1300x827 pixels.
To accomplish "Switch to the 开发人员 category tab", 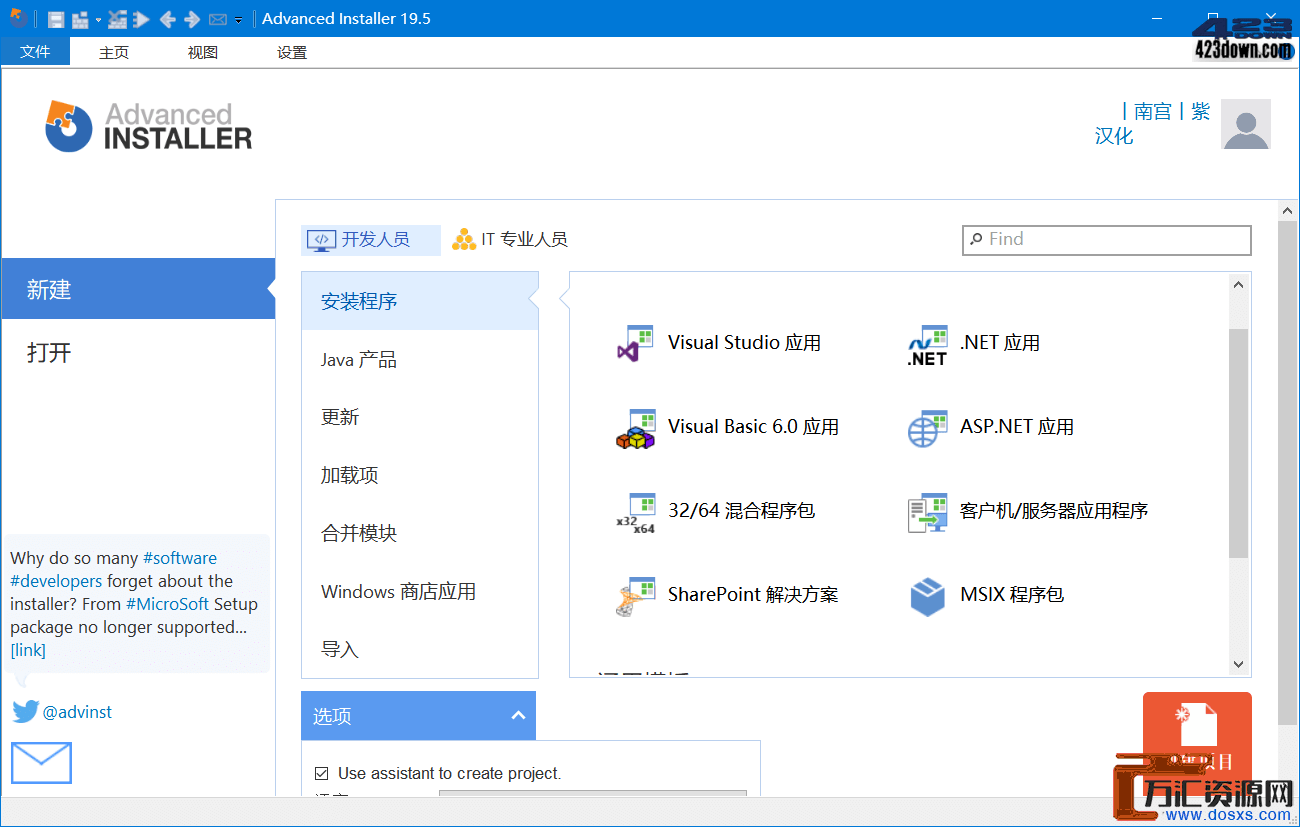I will (370, 240).
